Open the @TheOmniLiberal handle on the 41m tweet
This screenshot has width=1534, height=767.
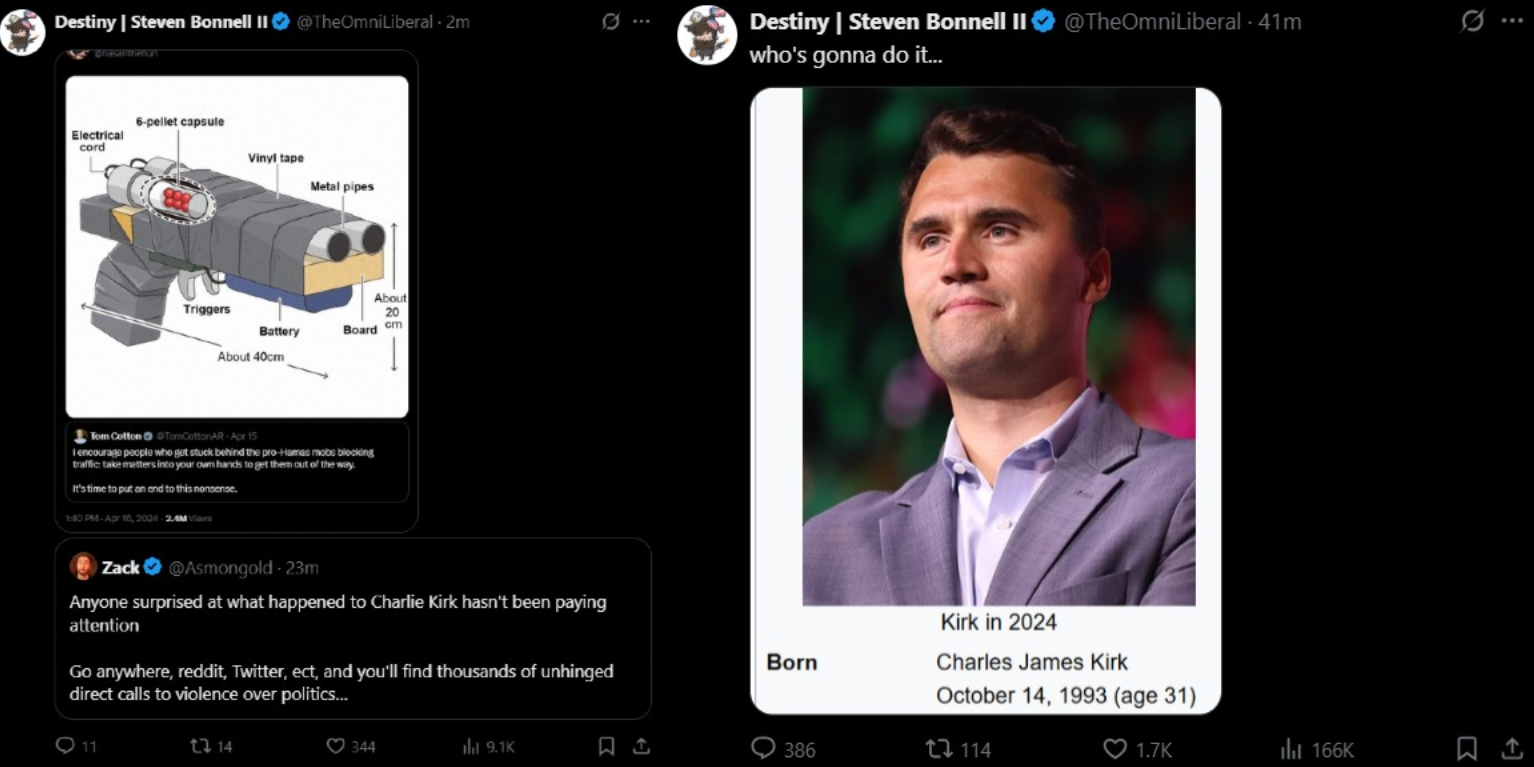[x=1151, y=21]
